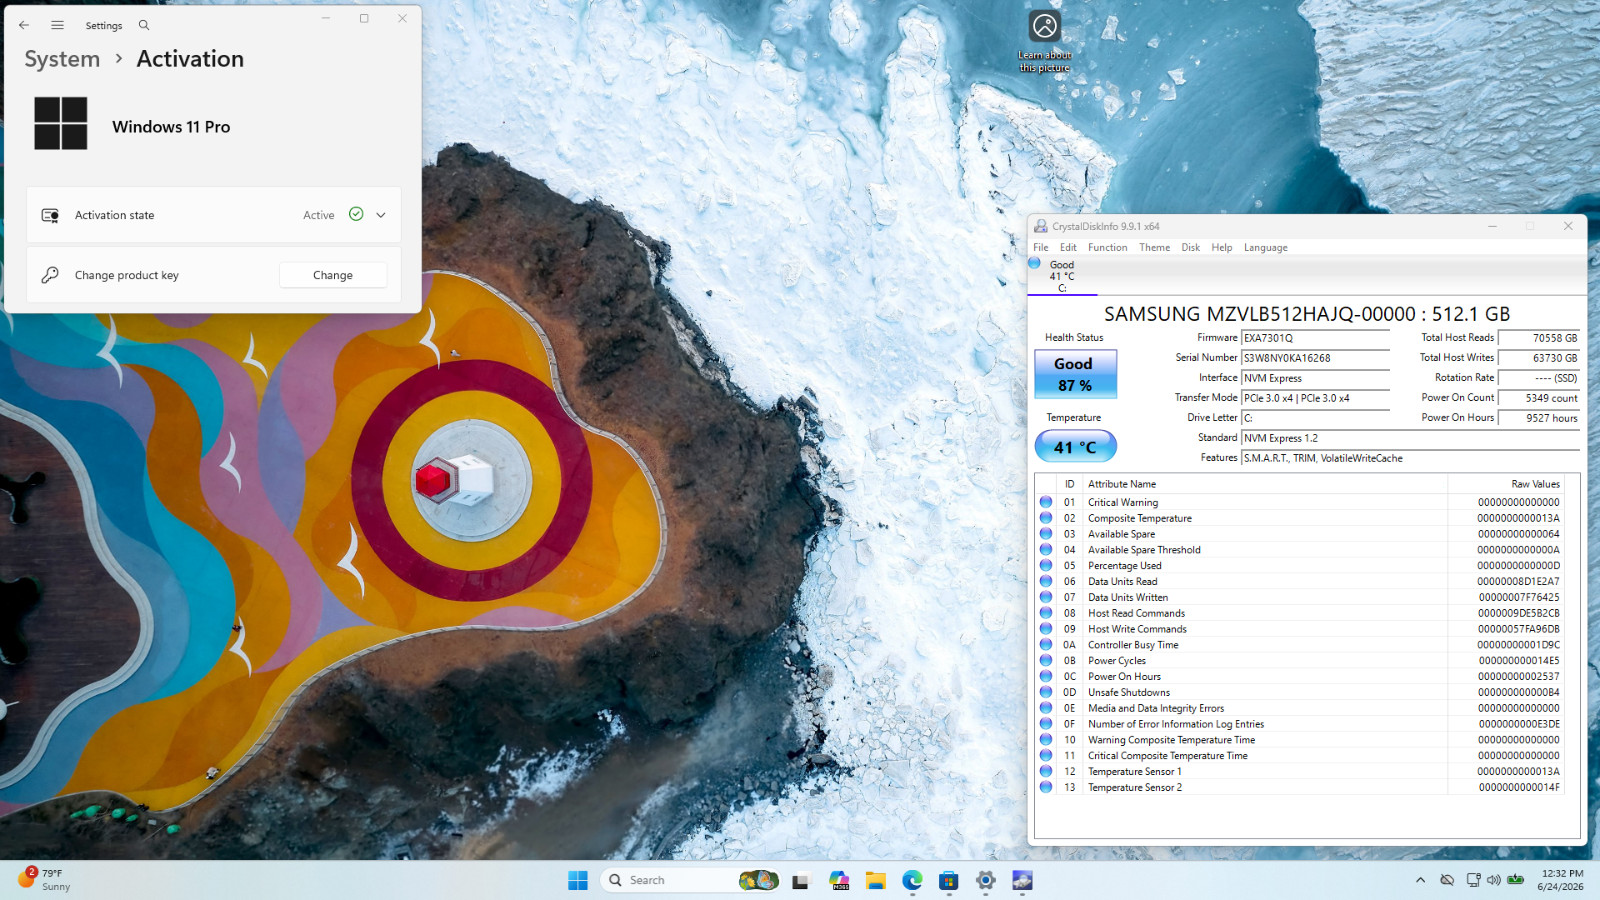Viewport: 1600px width, 900px height.
Task: Open File Explorer from the taskbar
Action: click(876, 880)
